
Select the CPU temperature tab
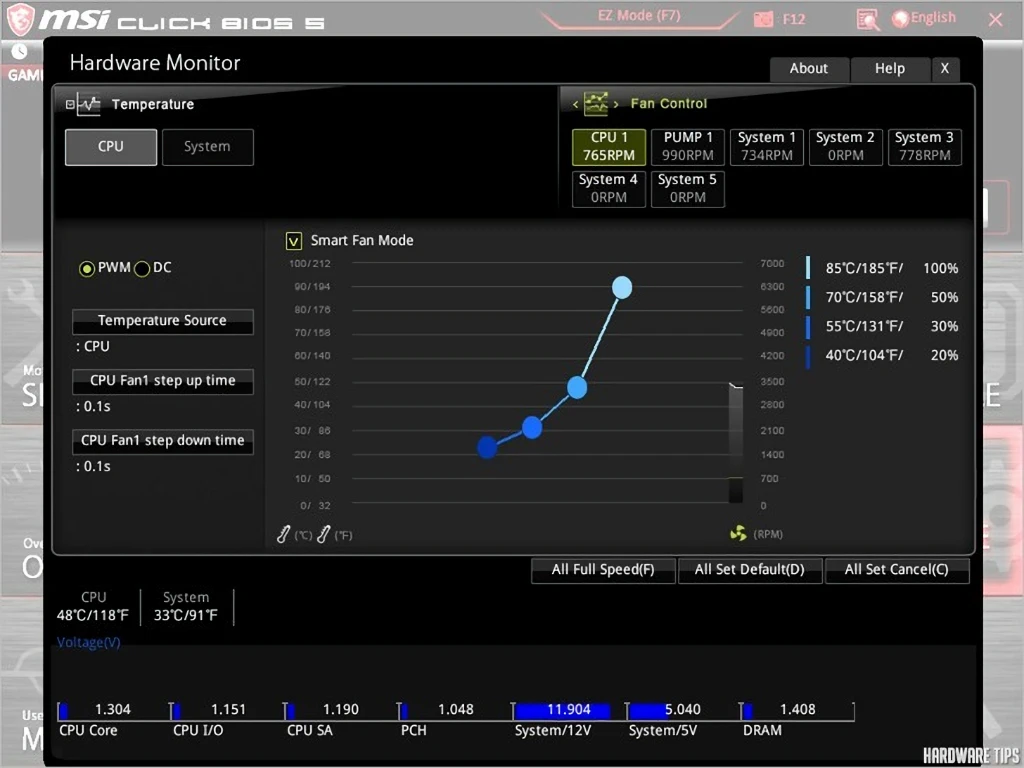point(111,147)
